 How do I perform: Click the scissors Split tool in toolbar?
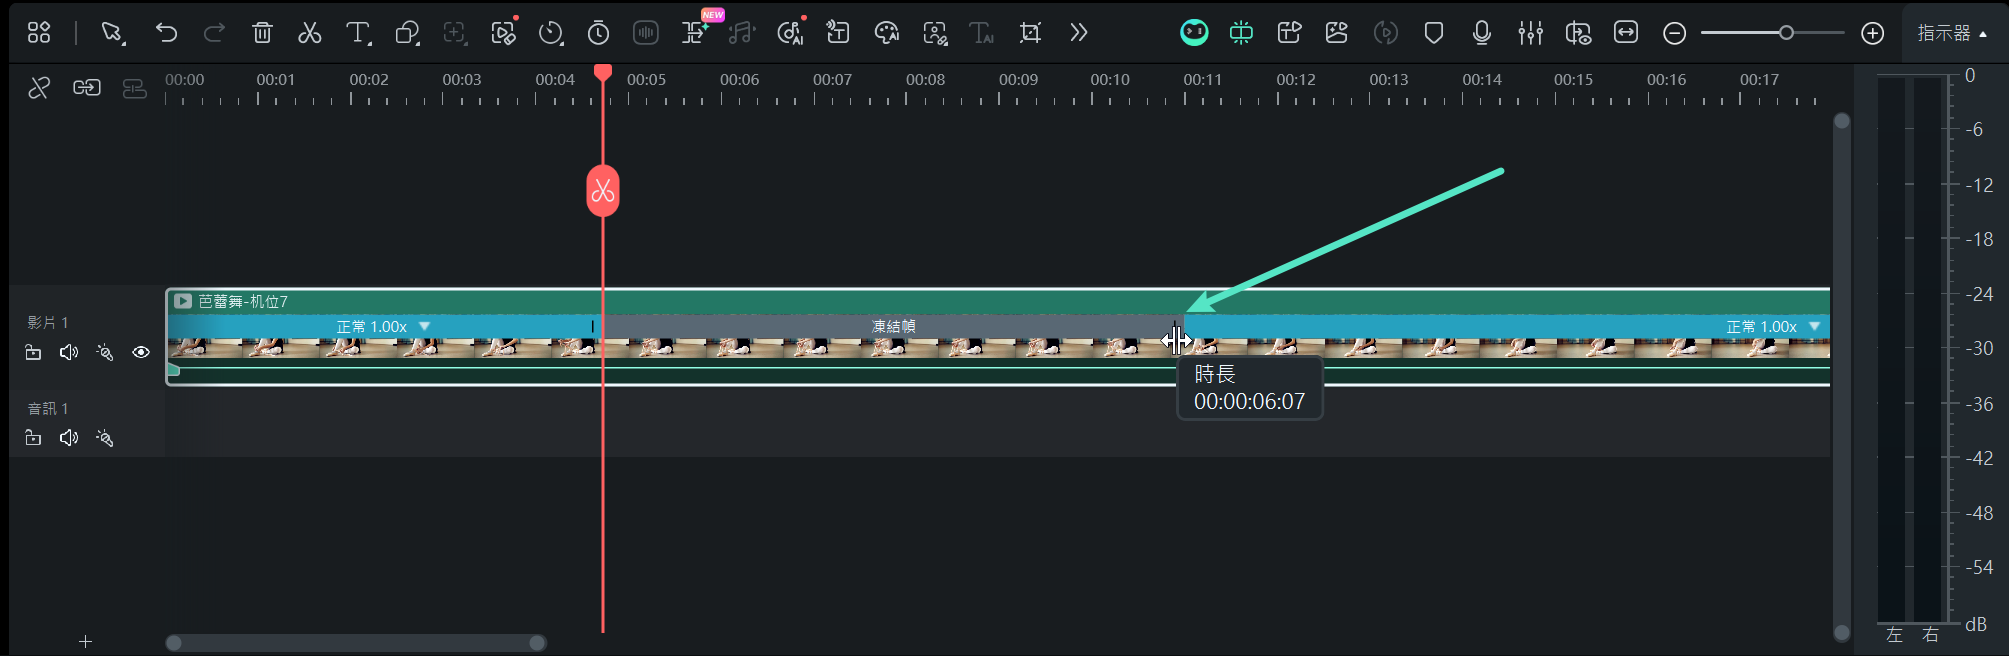pos(310,33)
